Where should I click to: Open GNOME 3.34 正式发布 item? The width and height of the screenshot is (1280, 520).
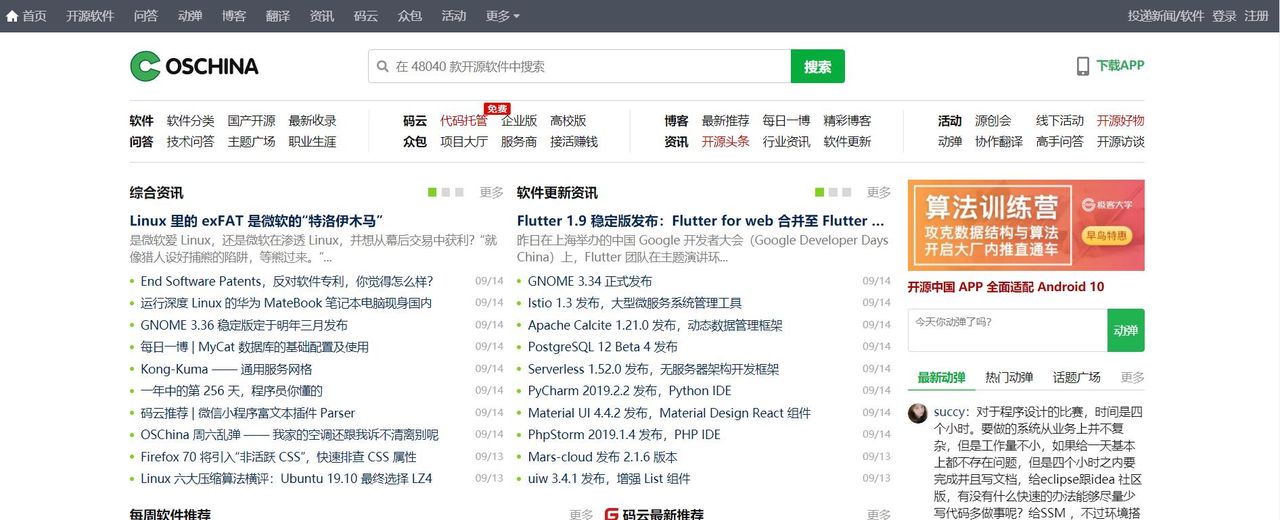pos(590,281)
